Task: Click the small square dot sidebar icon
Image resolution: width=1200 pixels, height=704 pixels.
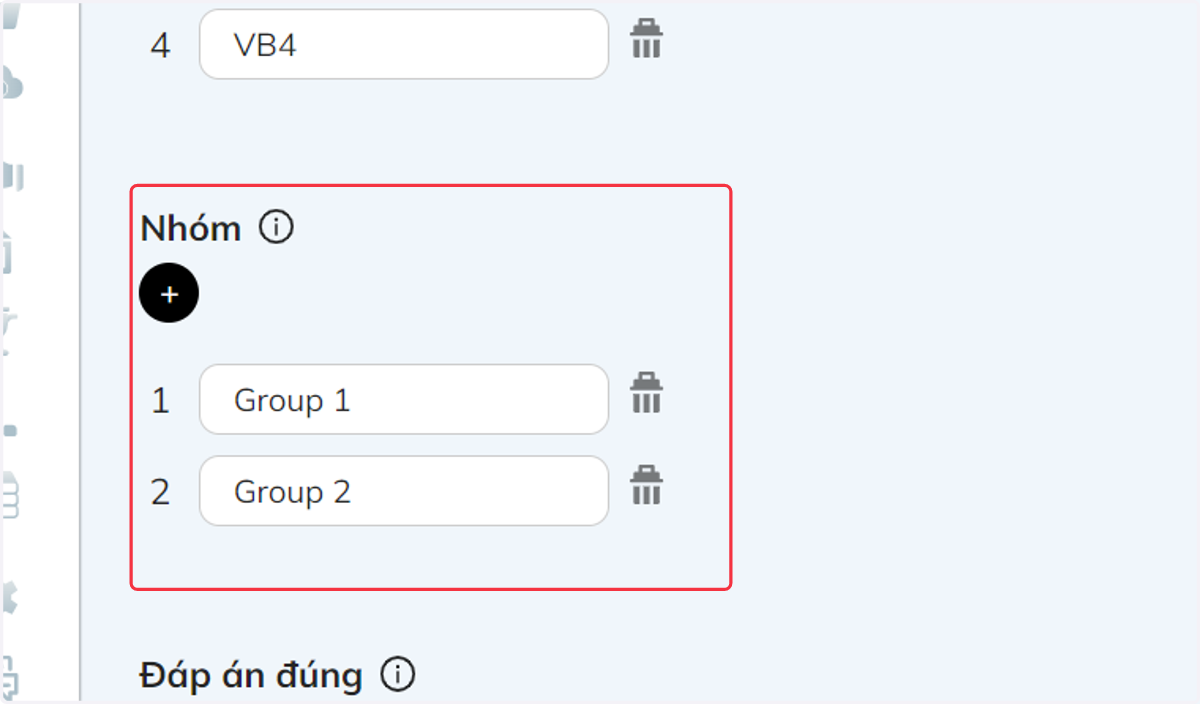Action: 11,430
